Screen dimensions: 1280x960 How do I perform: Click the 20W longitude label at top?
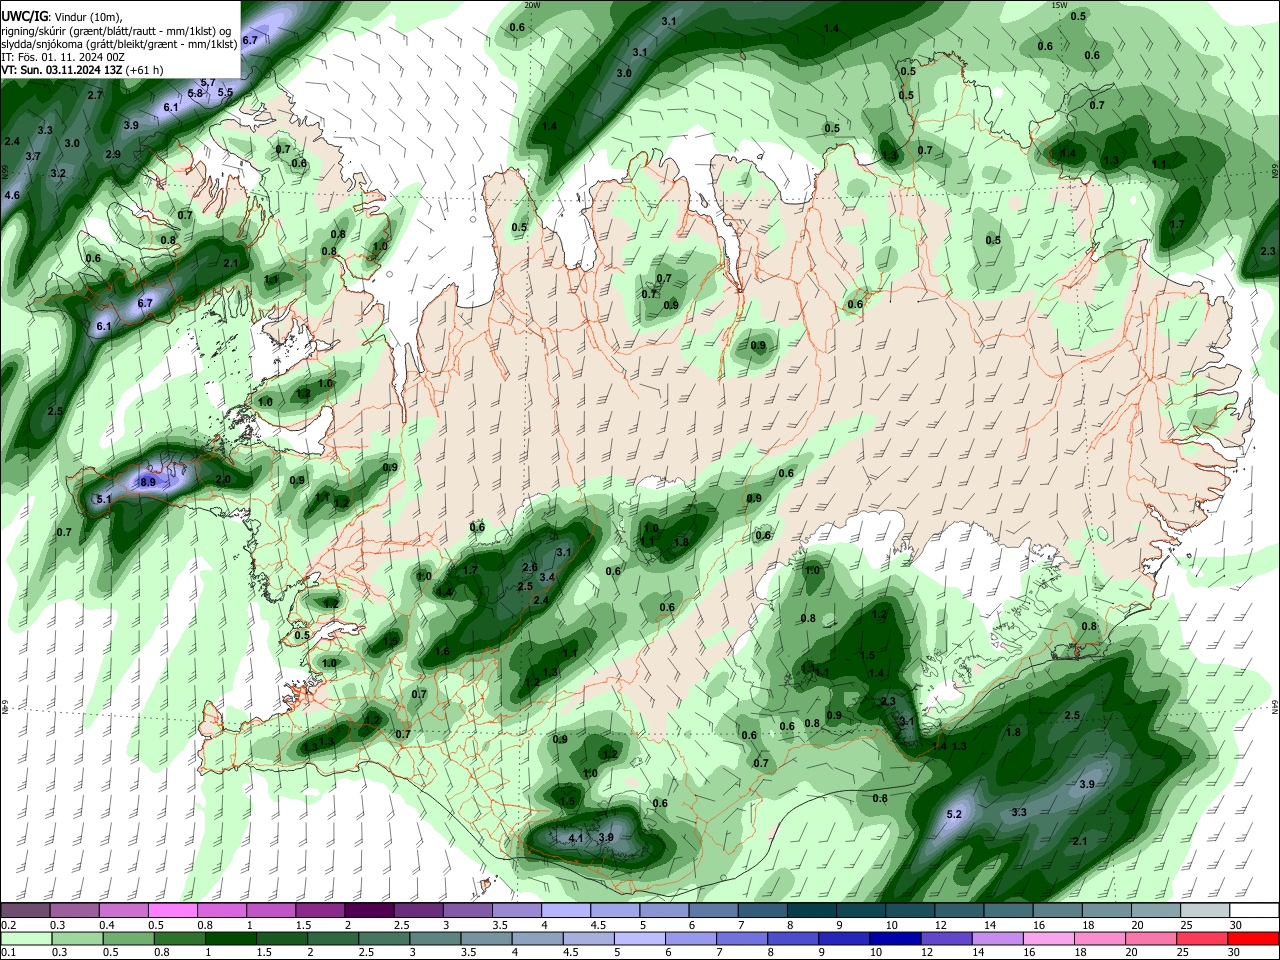coord(532,5)
